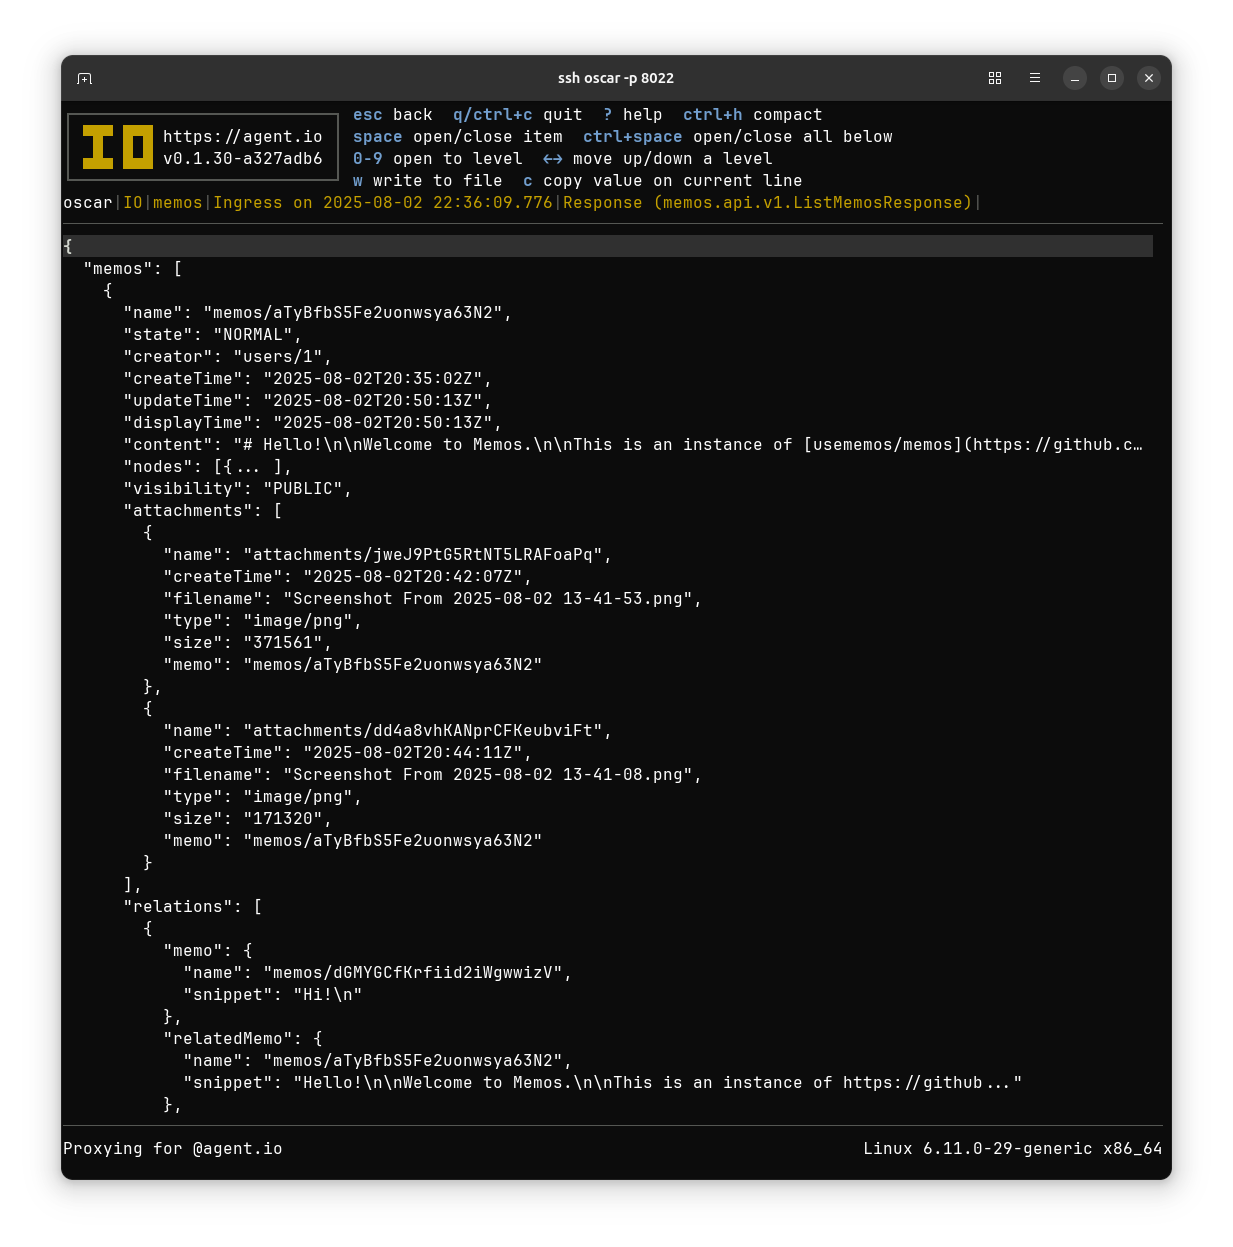This screenshot has height=1247, width=1233.
Task: Open the terminal tabs overview grid icon
Action: (x=995, y=78)
